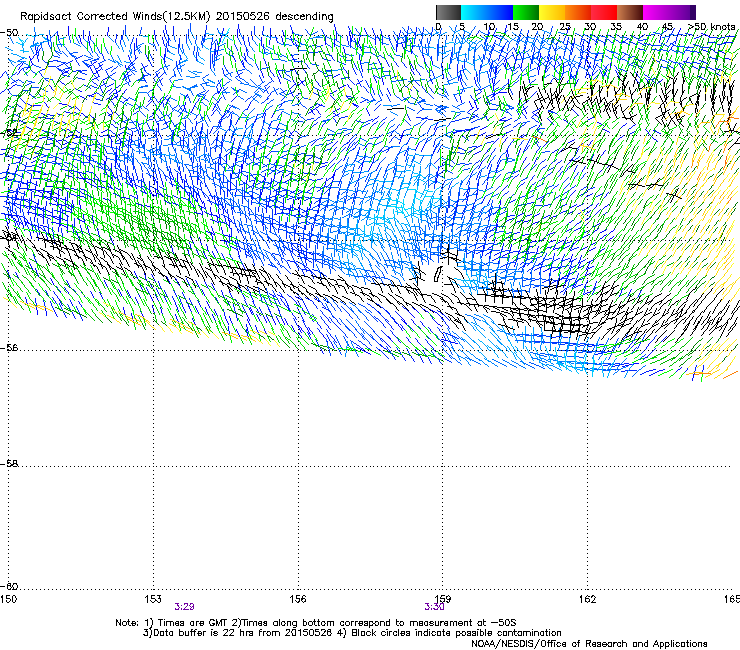The image size is (740, 650).
Task: Click the 159 longitude axis label
Action: point(443,599)
